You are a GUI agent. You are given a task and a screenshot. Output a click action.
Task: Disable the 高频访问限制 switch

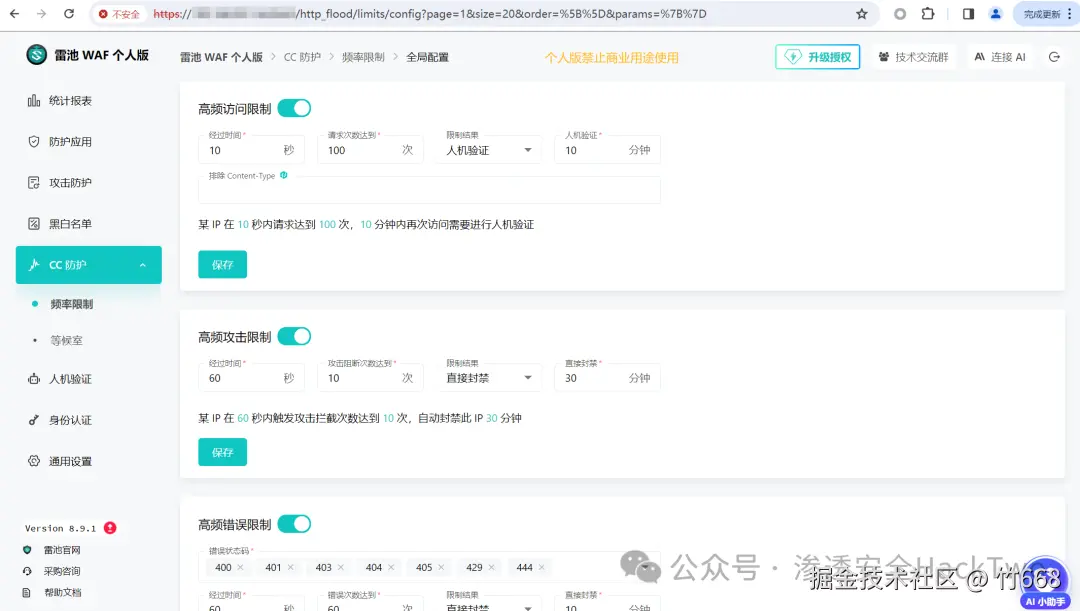(x=294, y=107)
